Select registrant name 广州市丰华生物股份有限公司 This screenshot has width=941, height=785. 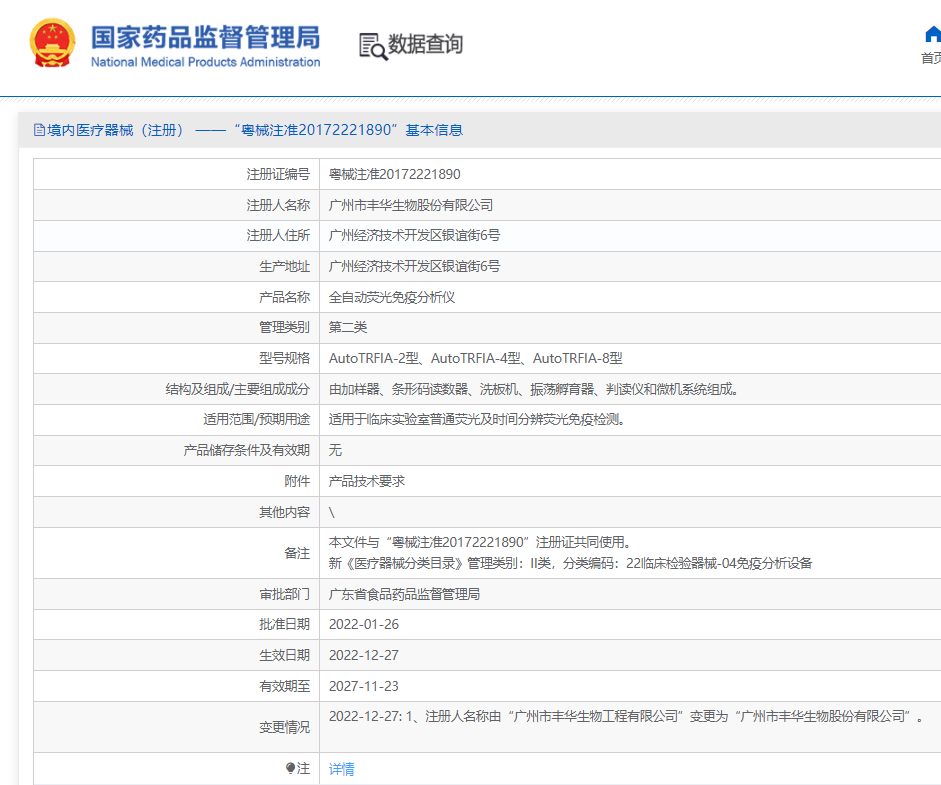tap(411, 205)
